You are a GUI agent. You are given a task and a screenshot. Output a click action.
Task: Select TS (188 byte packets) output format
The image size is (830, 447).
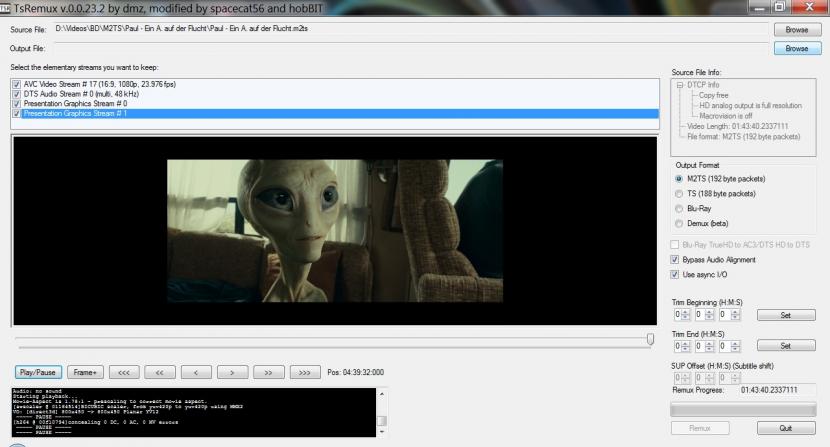click(x=680, y=194)
